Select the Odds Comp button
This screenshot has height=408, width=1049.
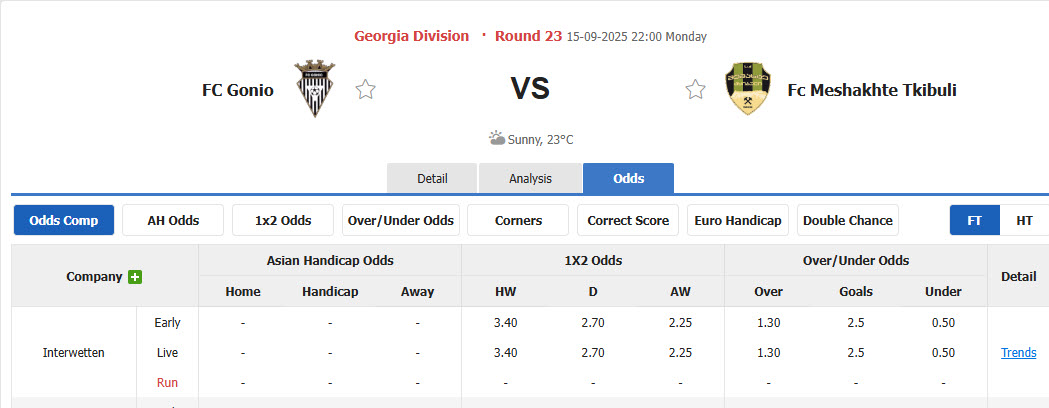point(64,220)
